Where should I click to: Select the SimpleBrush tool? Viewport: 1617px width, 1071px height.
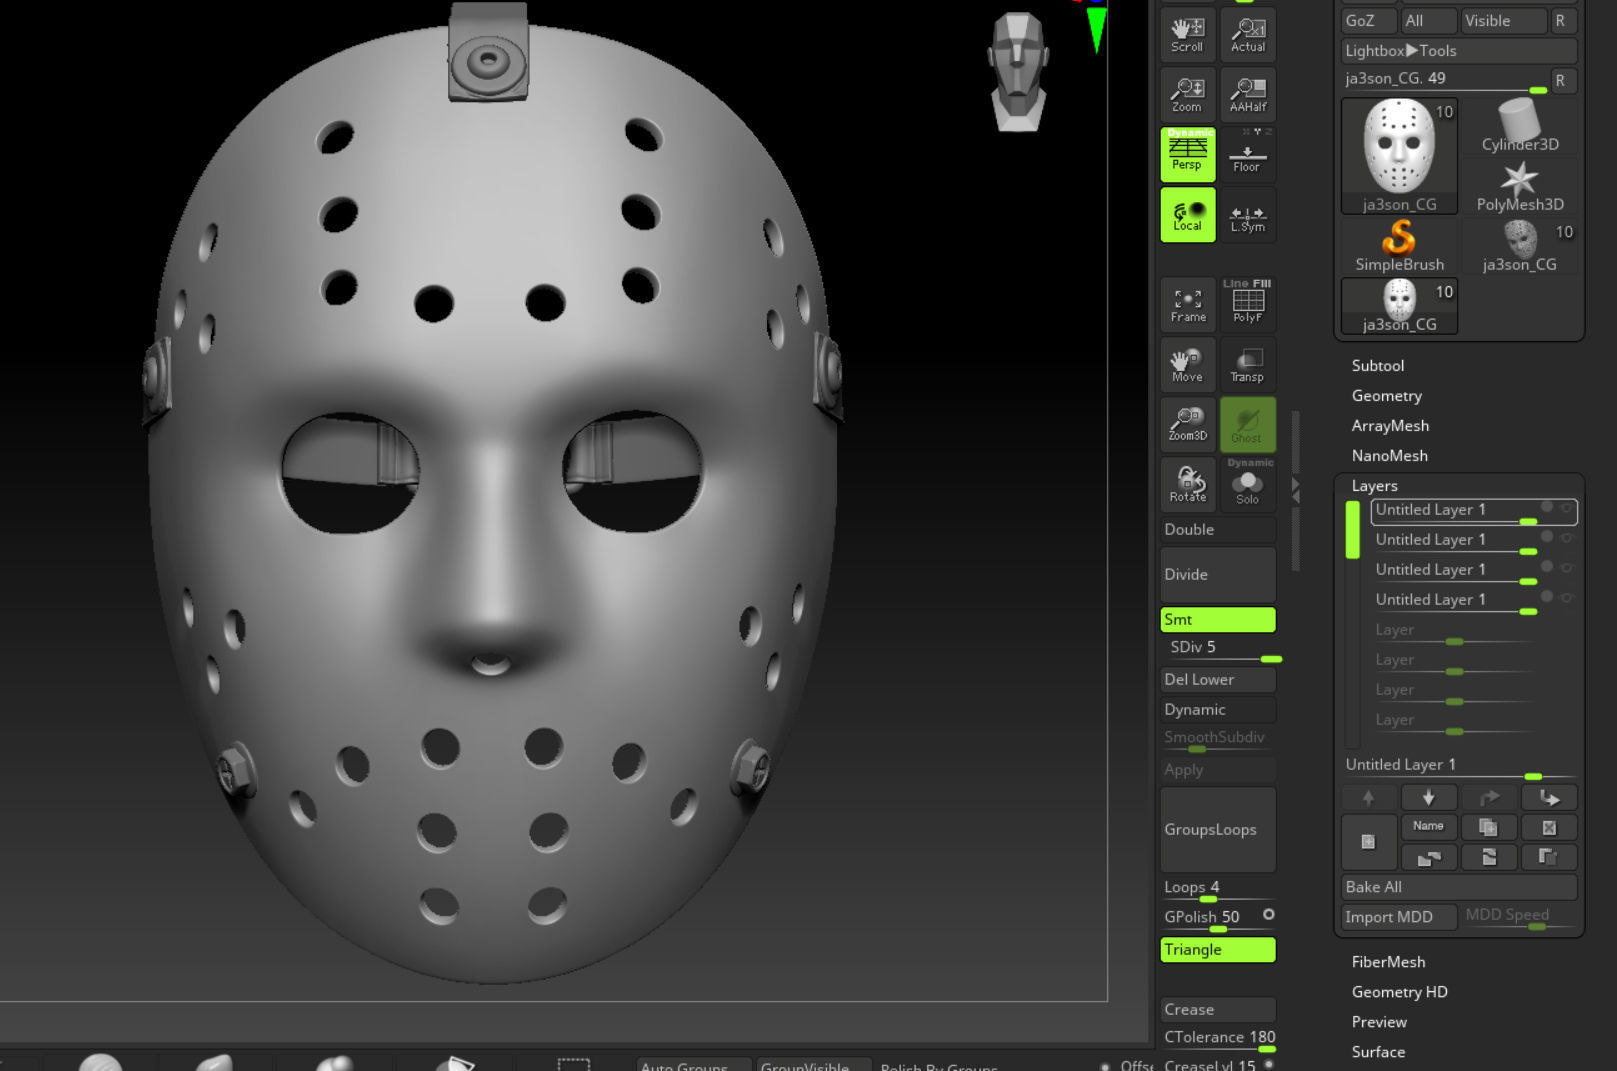click(1399, 246)
